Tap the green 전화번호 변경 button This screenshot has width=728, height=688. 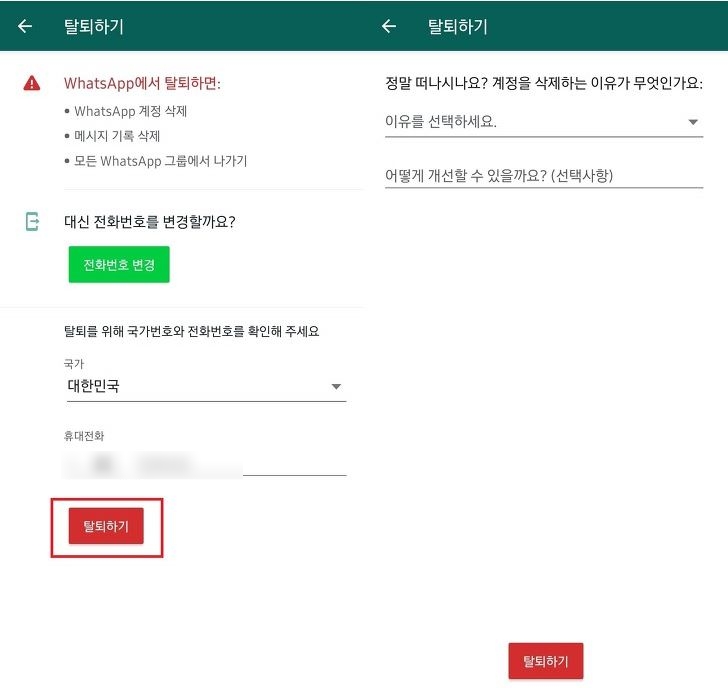pos(119,264)
